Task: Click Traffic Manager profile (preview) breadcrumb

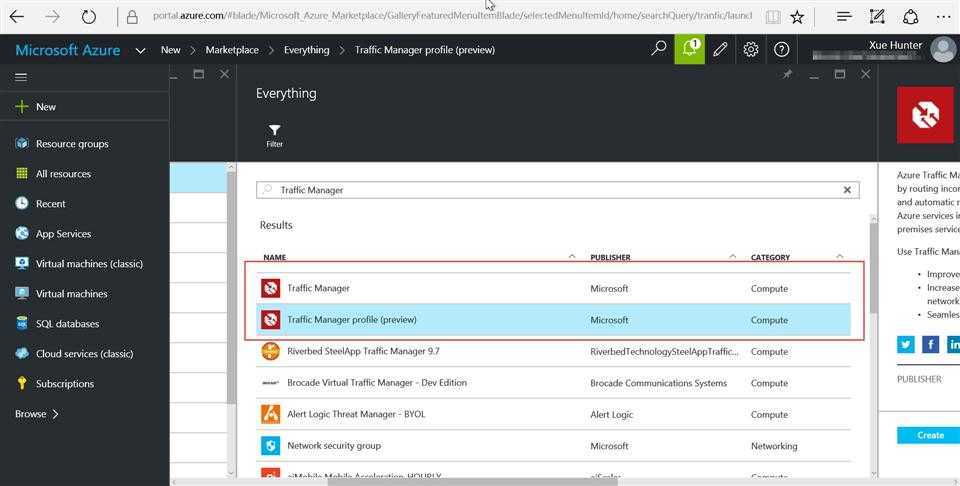Action: [x=425, y=50]
